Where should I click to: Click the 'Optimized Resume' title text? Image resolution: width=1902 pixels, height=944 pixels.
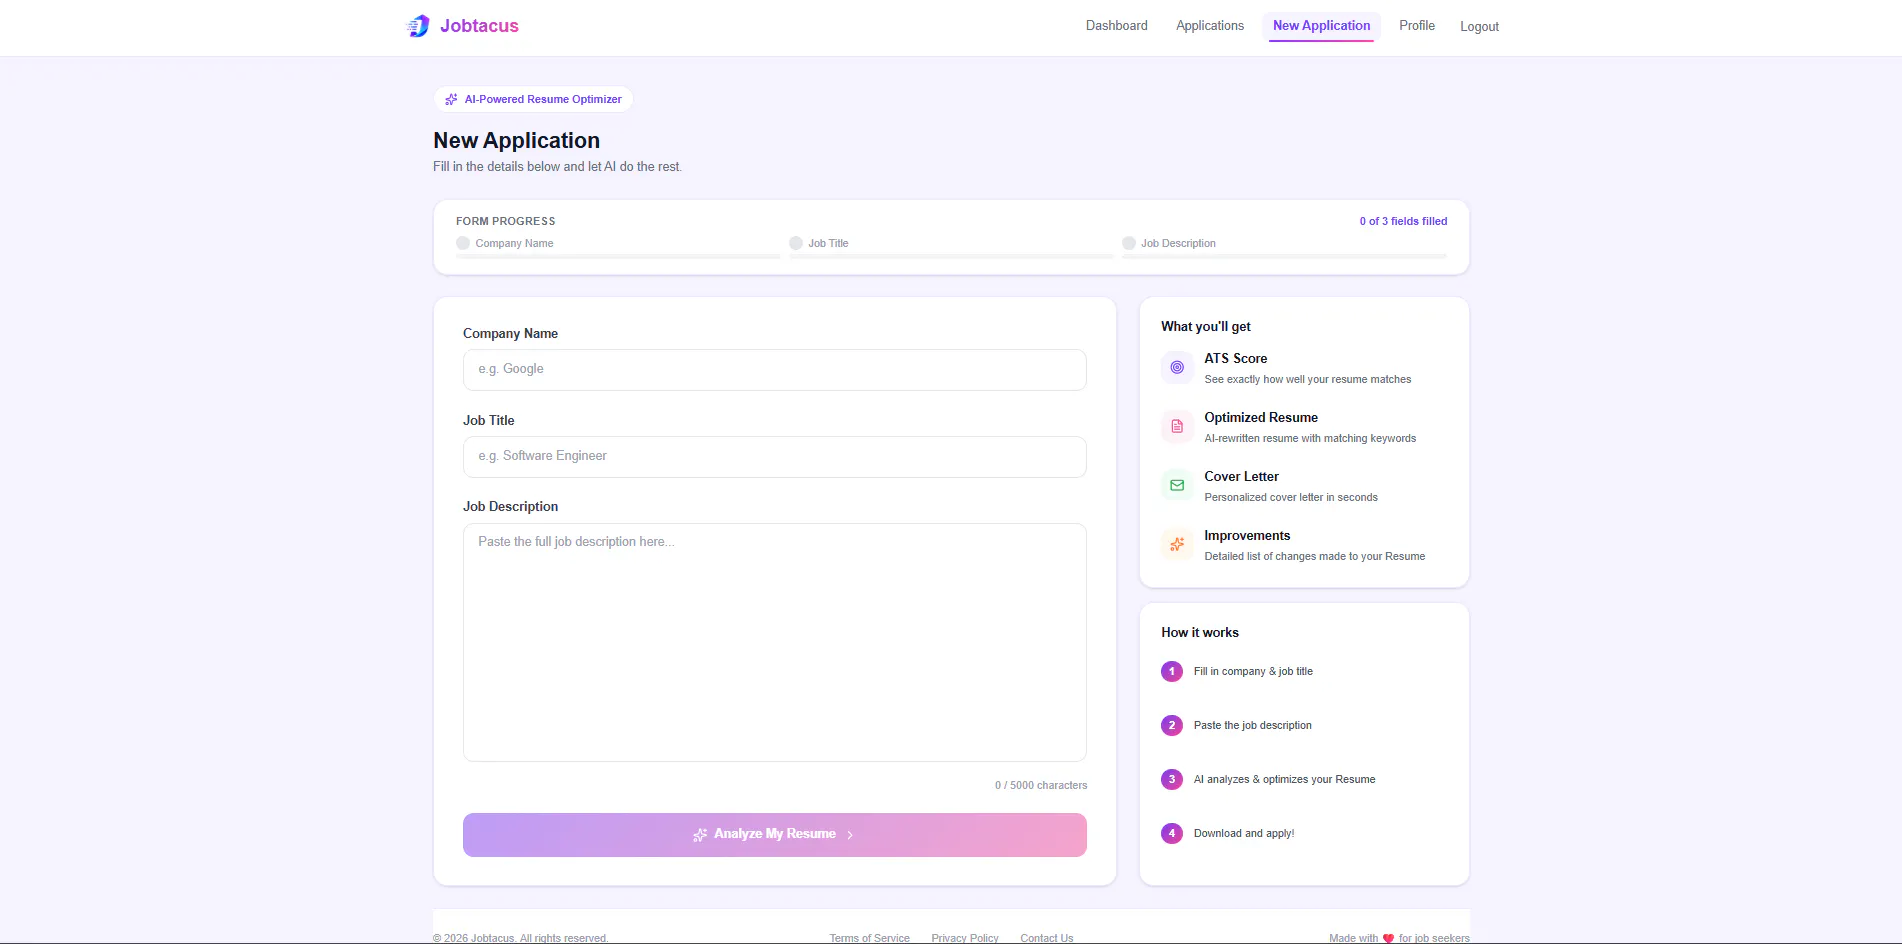[1261, 417]
